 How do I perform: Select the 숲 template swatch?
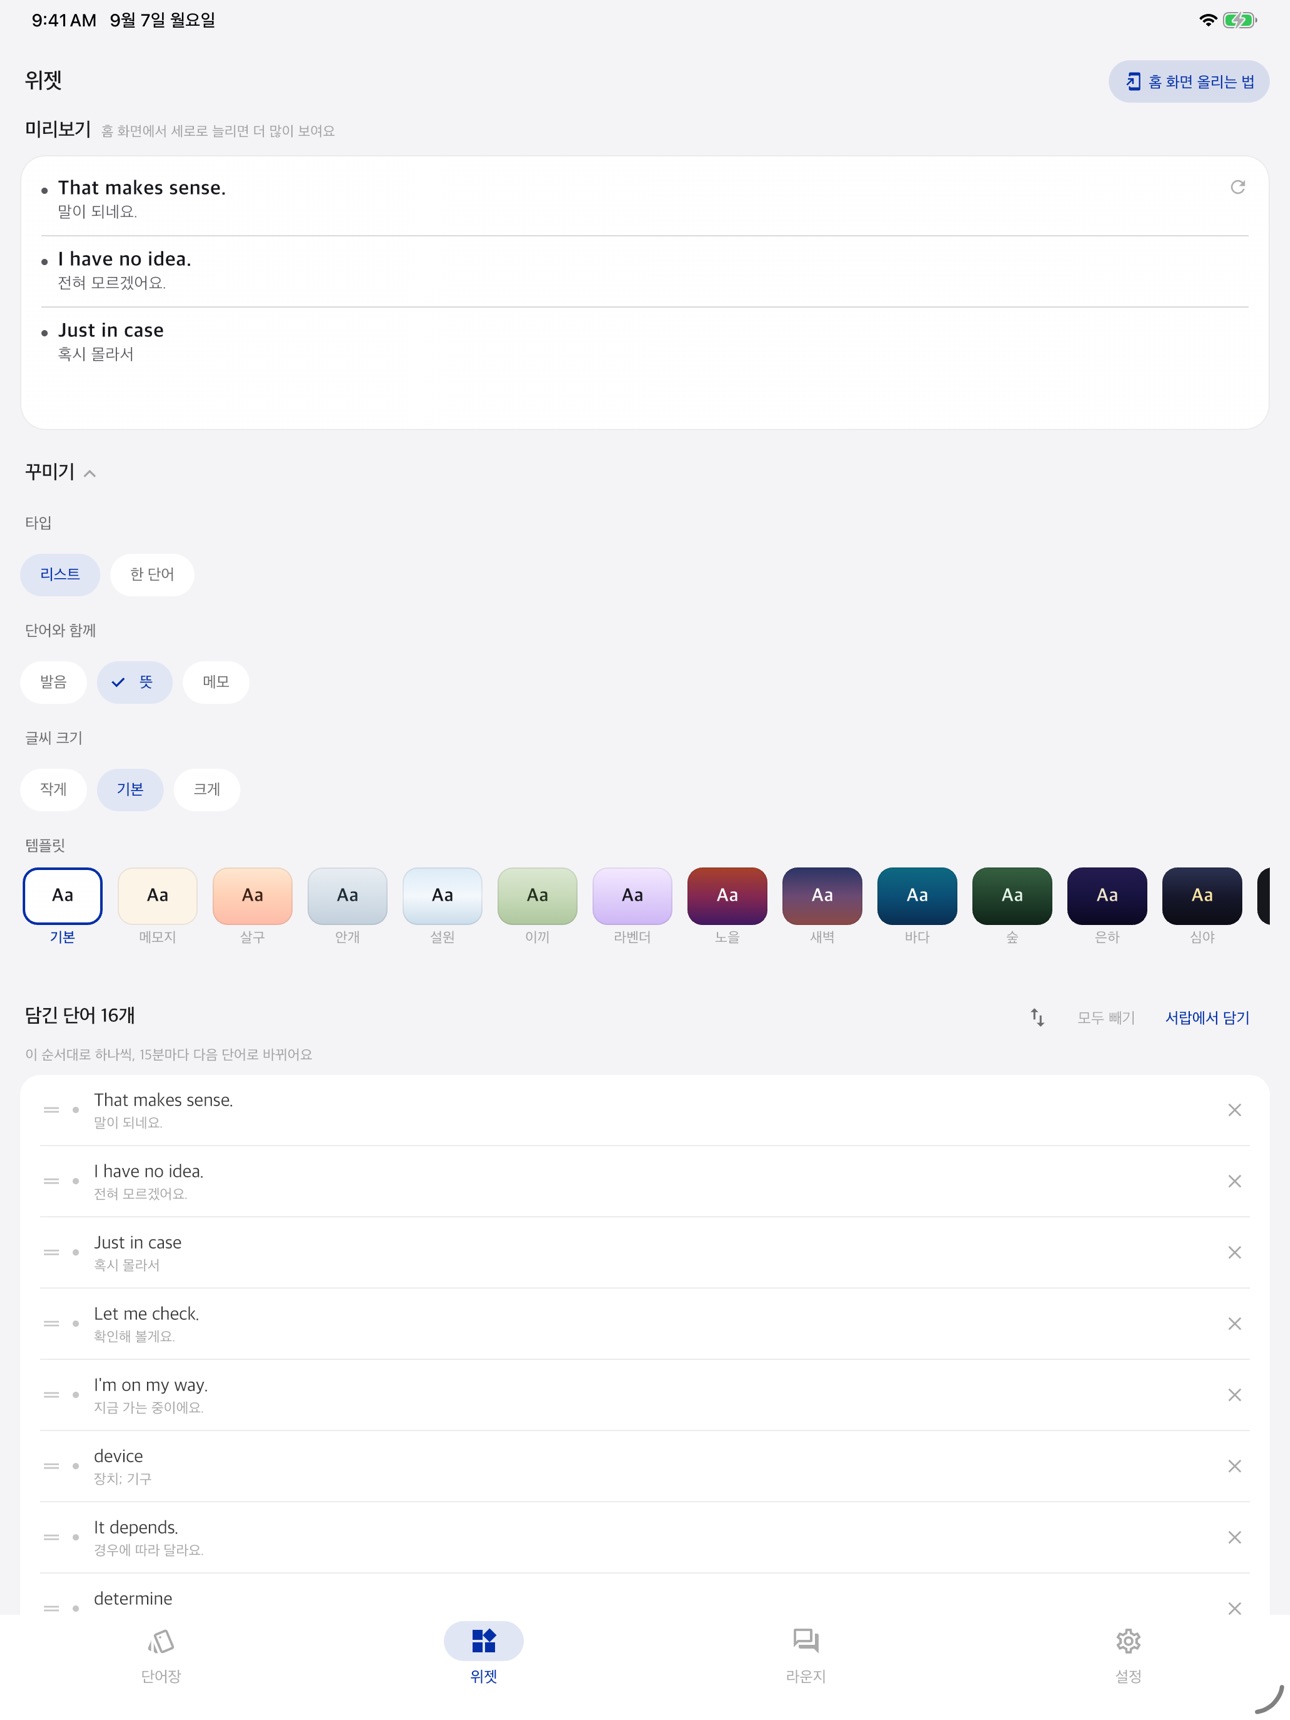pyautogui.click(x=1012, y=896)
